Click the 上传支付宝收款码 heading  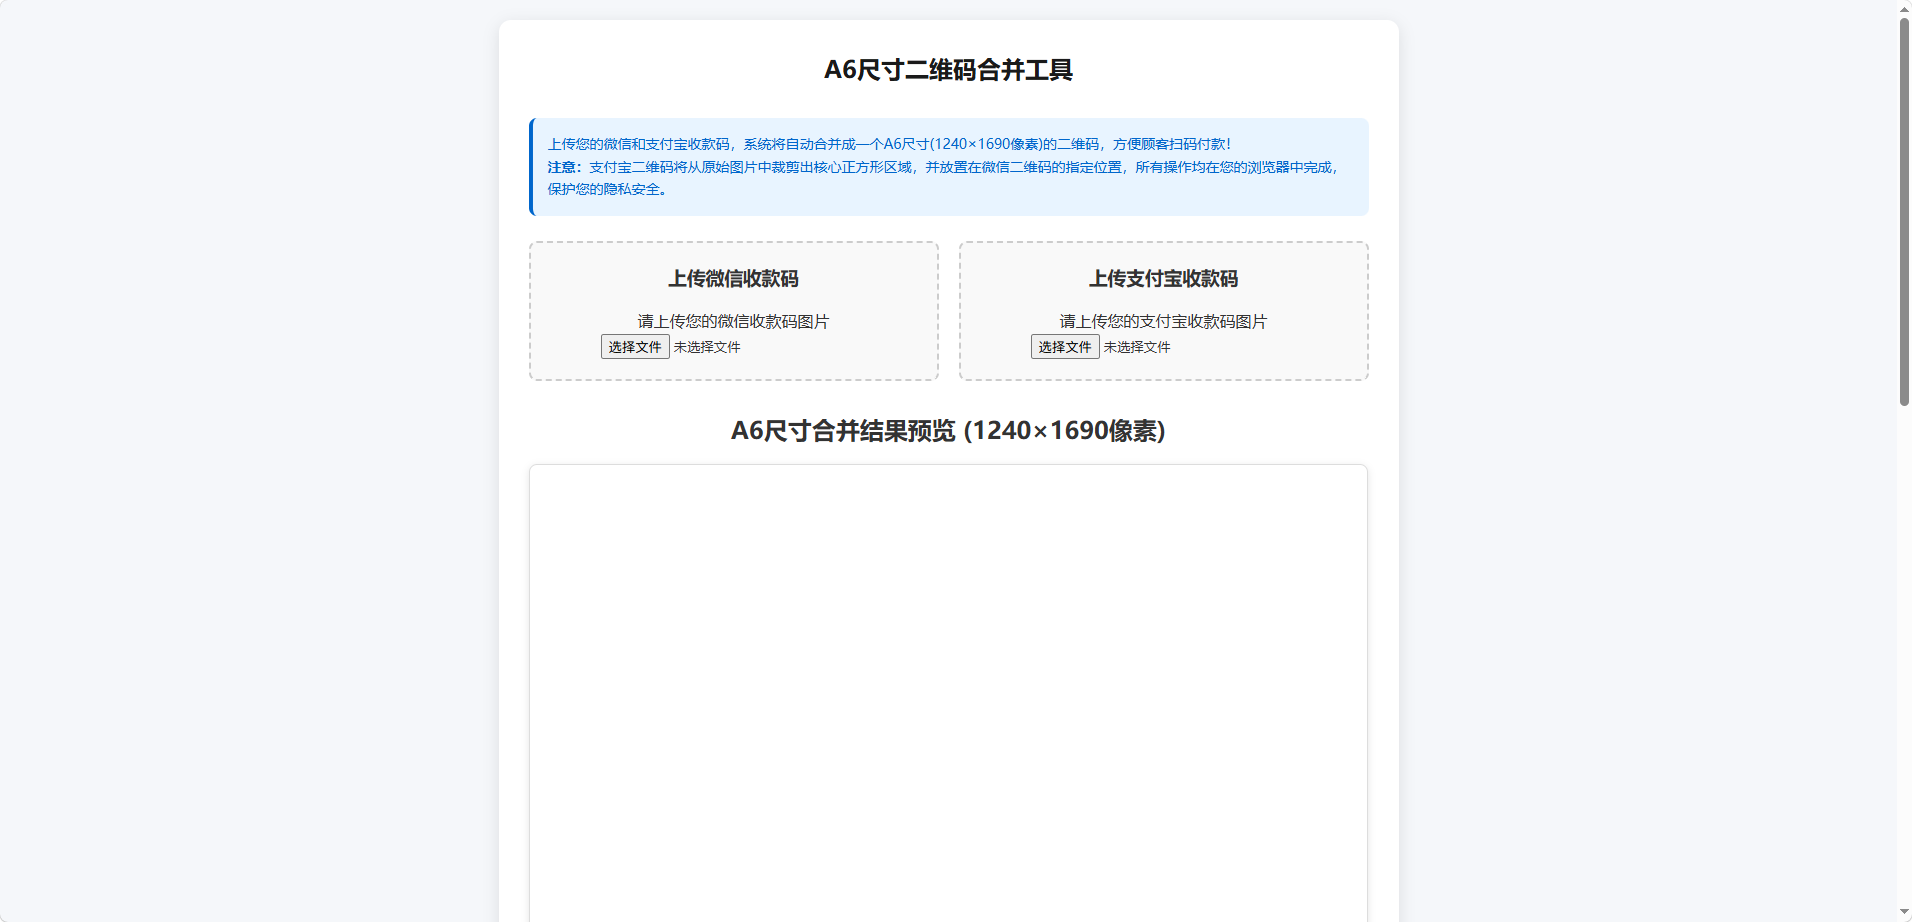tap(1164, 279)
